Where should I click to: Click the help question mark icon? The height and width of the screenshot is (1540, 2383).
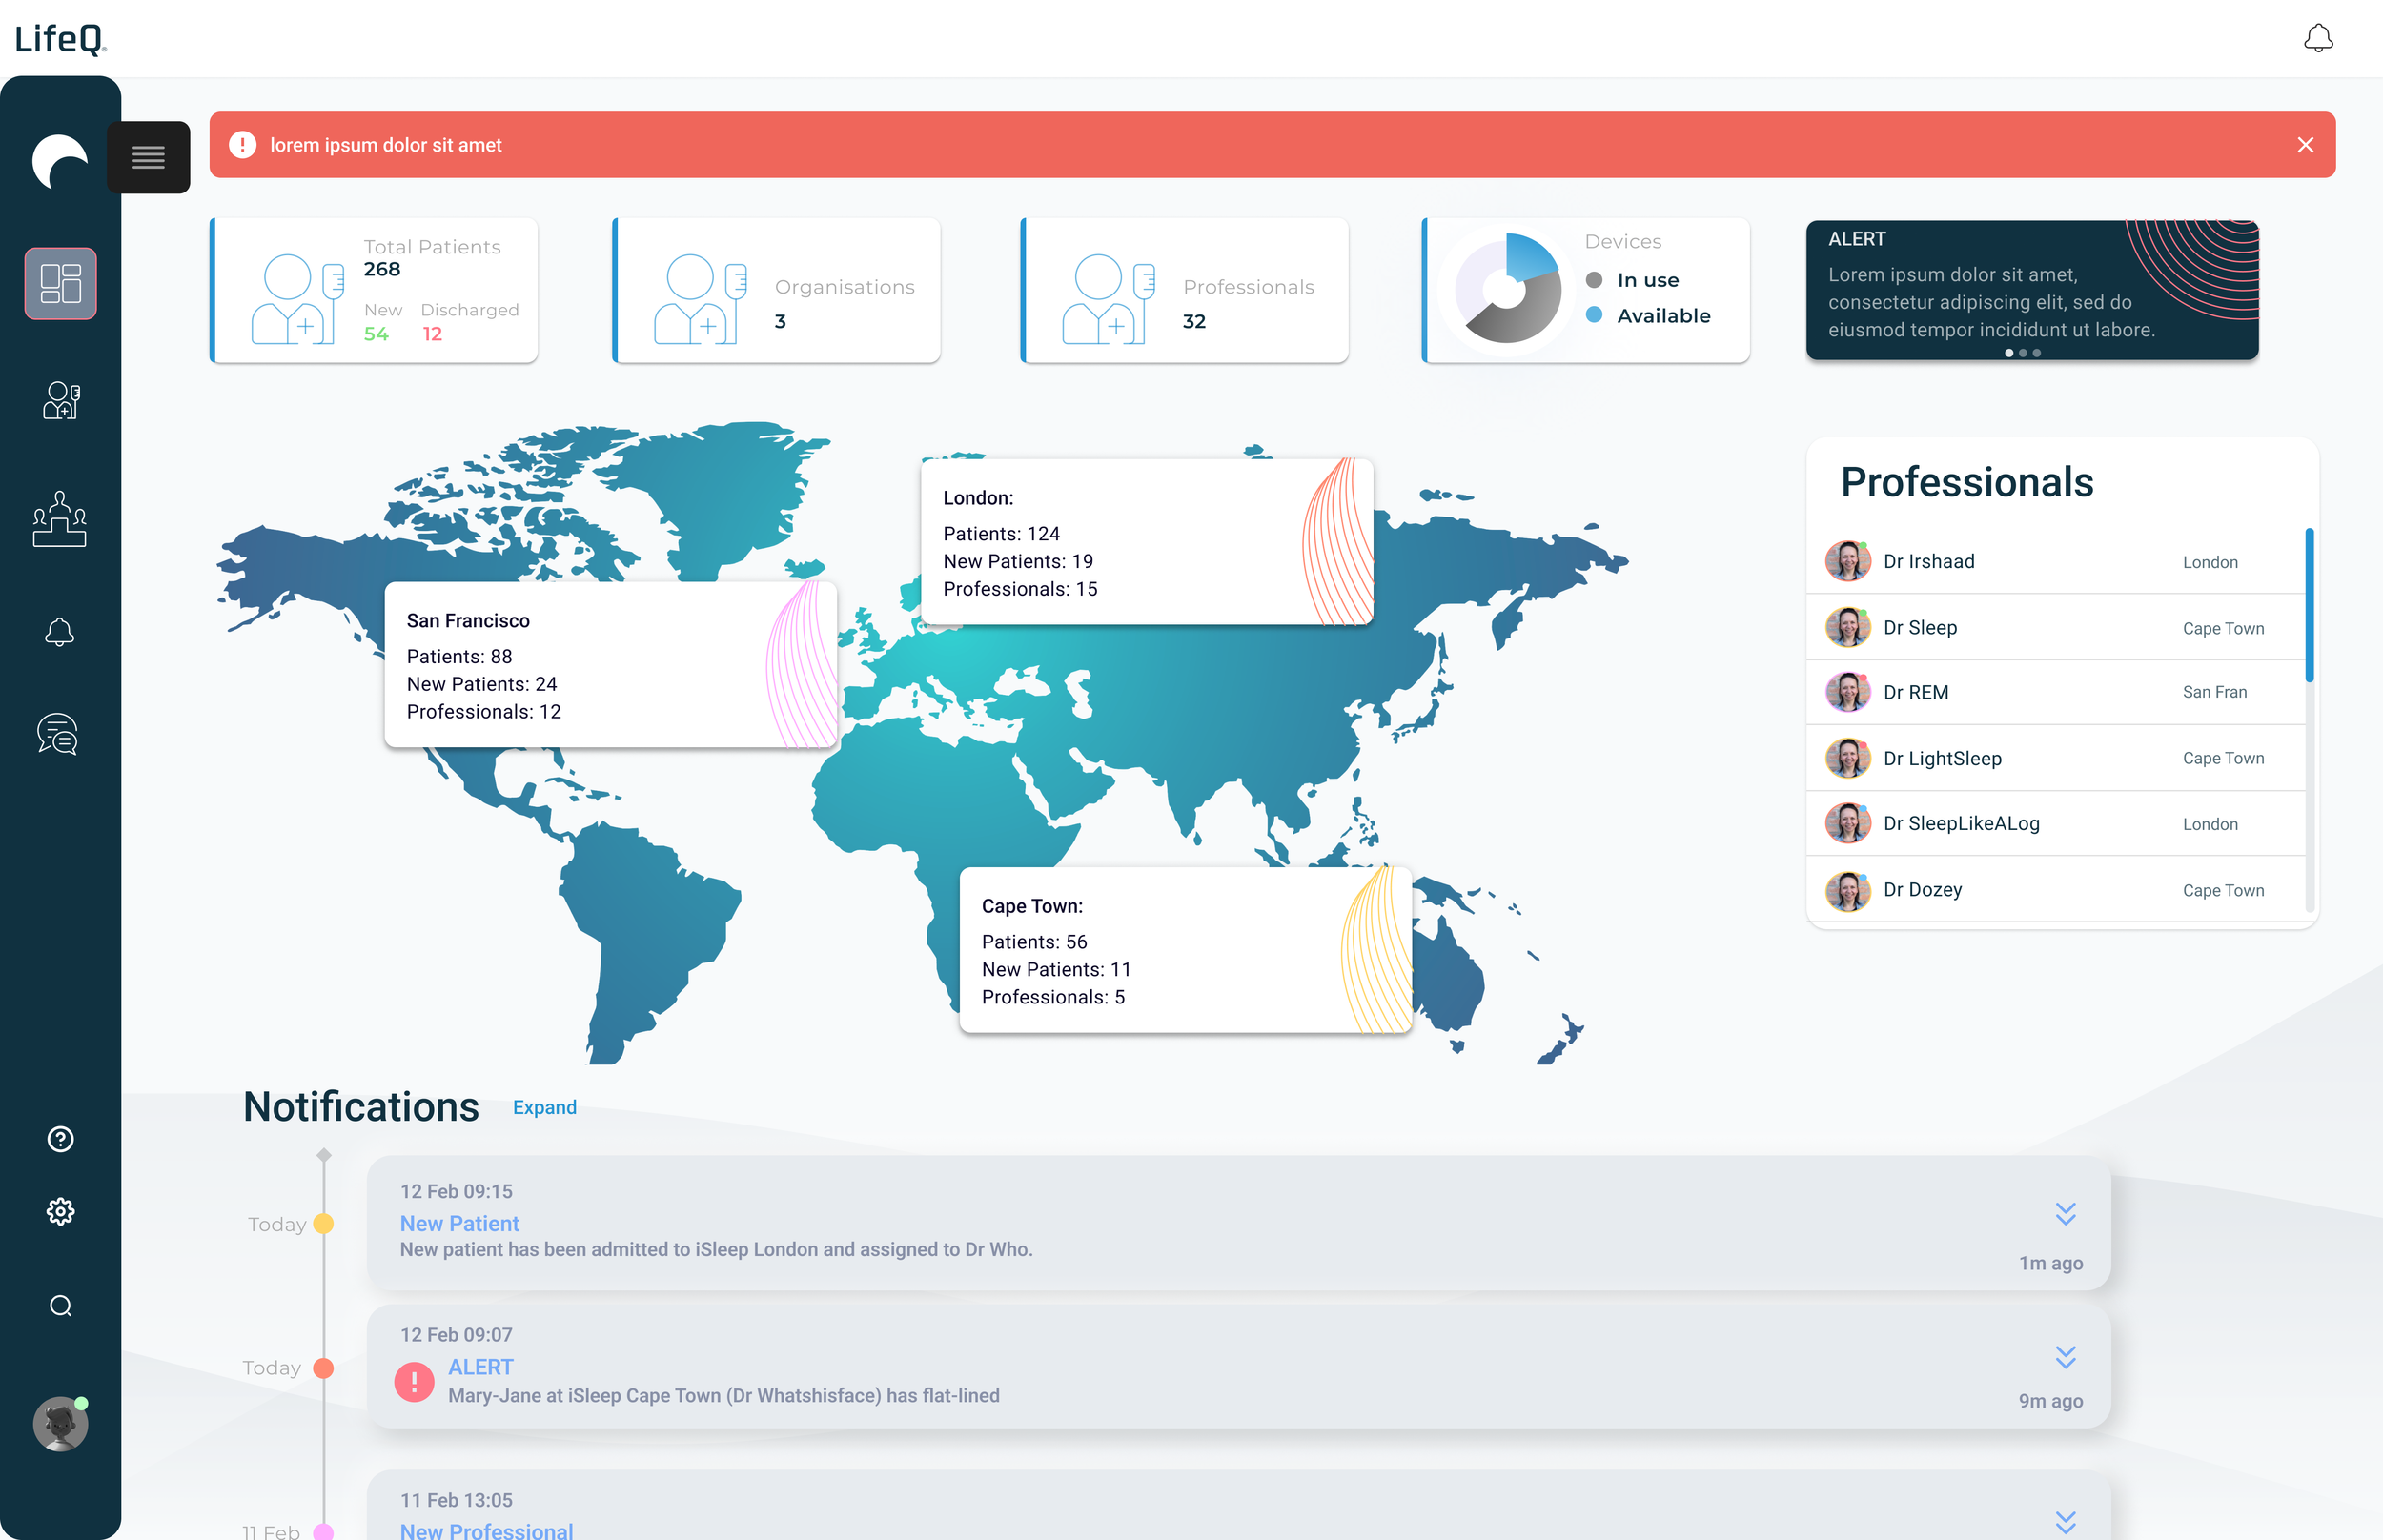(x=60, y=1139)
